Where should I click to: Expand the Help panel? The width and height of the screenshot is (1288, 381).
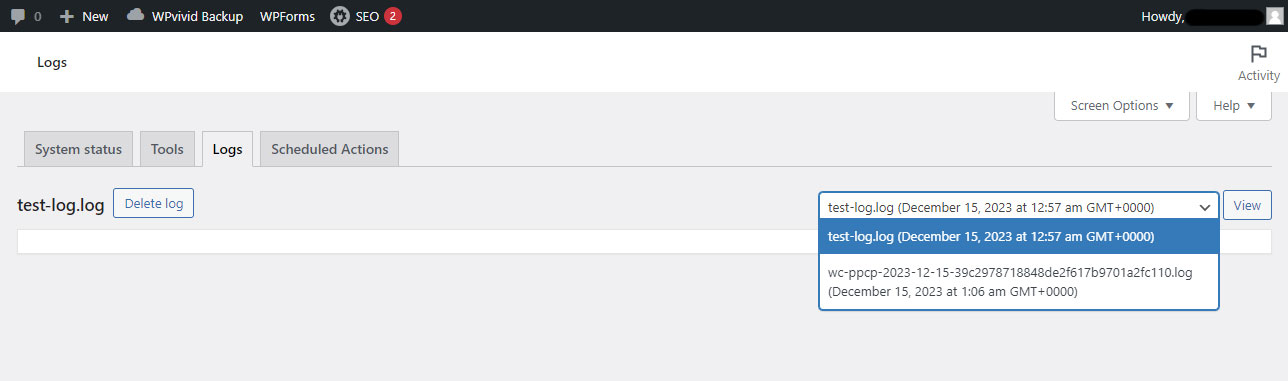[1234, 106]
